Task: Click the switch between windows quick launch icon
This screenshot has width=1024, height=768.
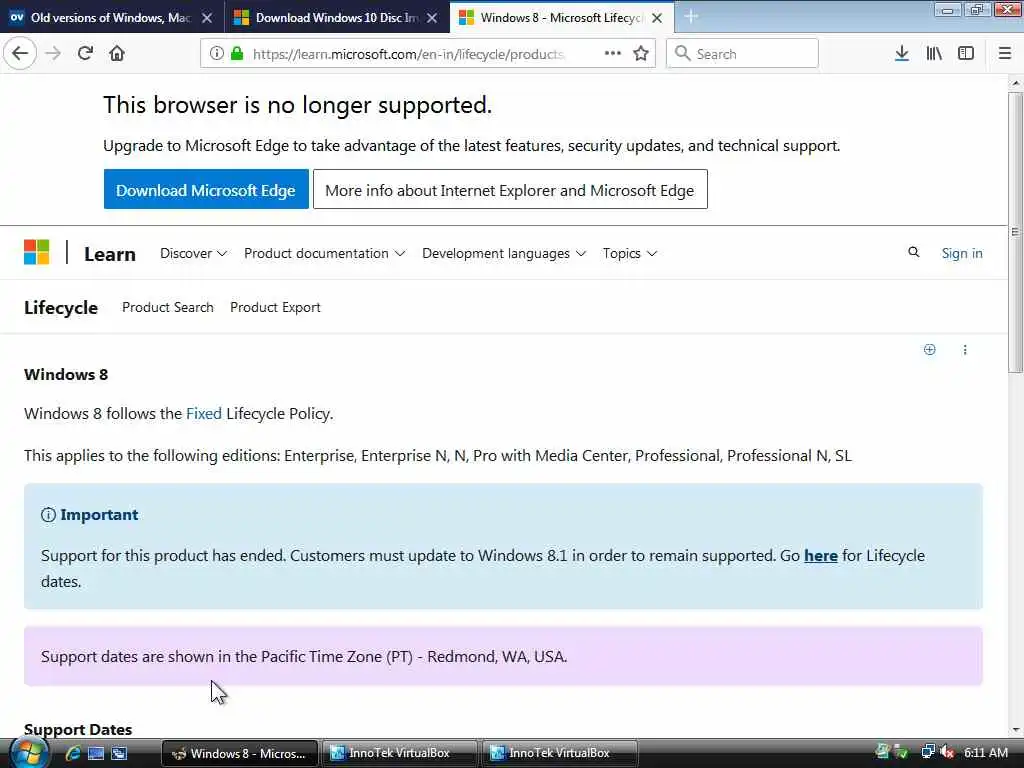Action: [x=119, y=753]
